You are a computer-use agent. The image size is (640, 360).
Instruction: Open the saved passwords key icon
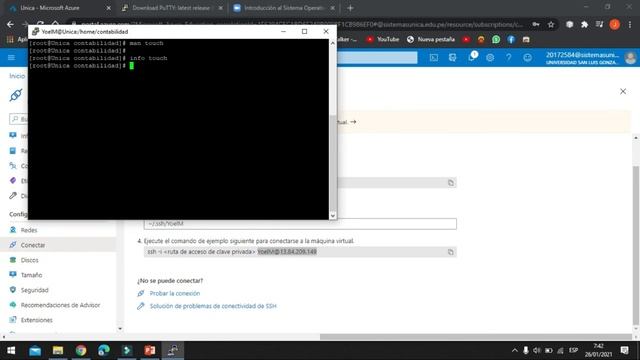536,24
